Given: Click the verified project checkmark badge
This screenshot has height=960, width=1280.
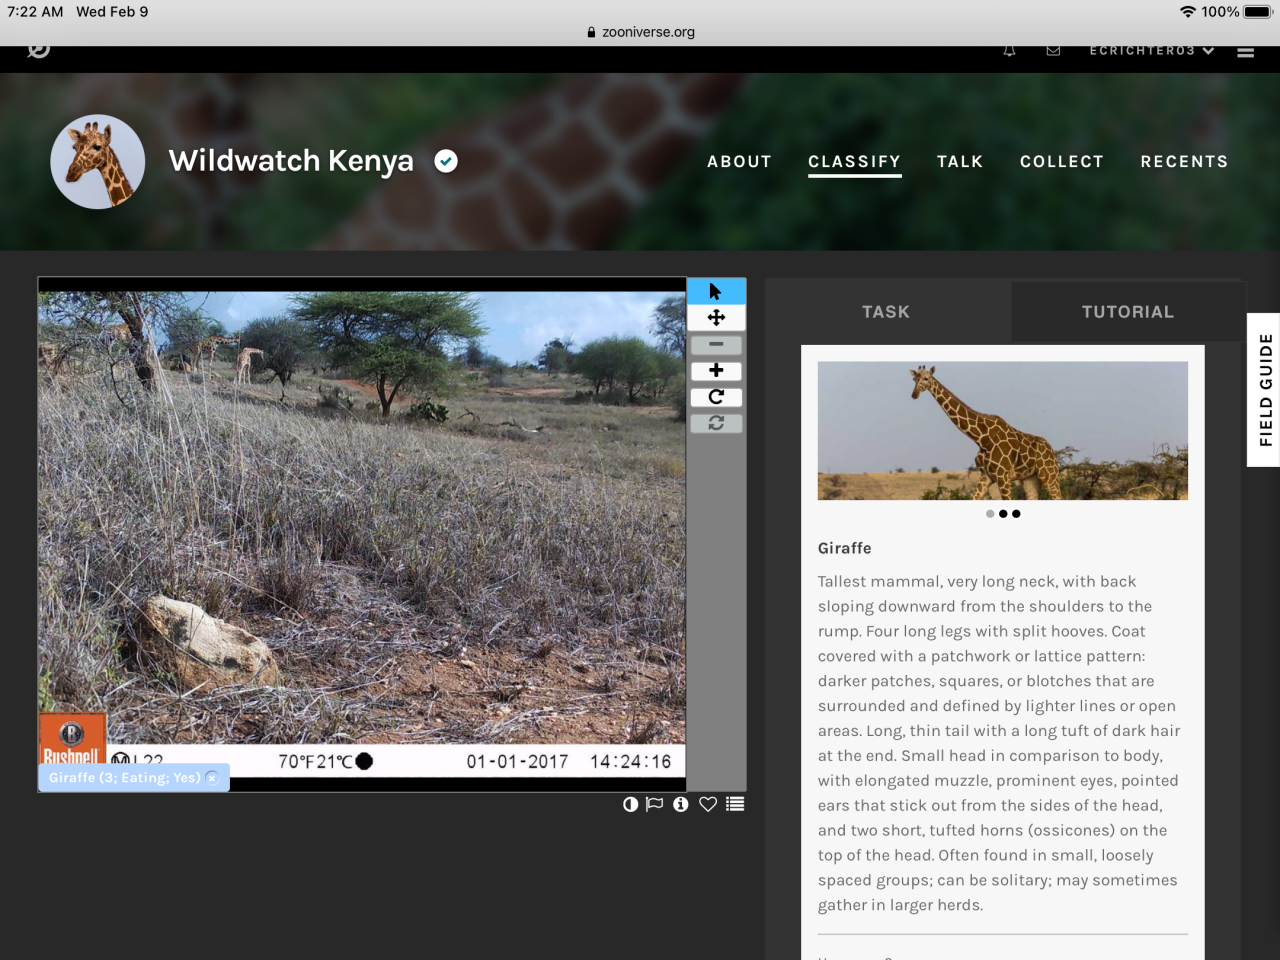Looking at the screenshot, I should pos(446,161).
